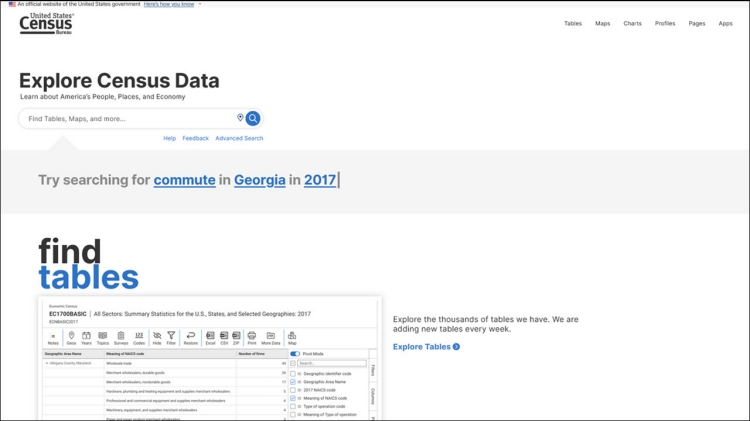This screenshot has height=421, width=750.
Task: Check the Type of operation code box
Action: point(293,406)
